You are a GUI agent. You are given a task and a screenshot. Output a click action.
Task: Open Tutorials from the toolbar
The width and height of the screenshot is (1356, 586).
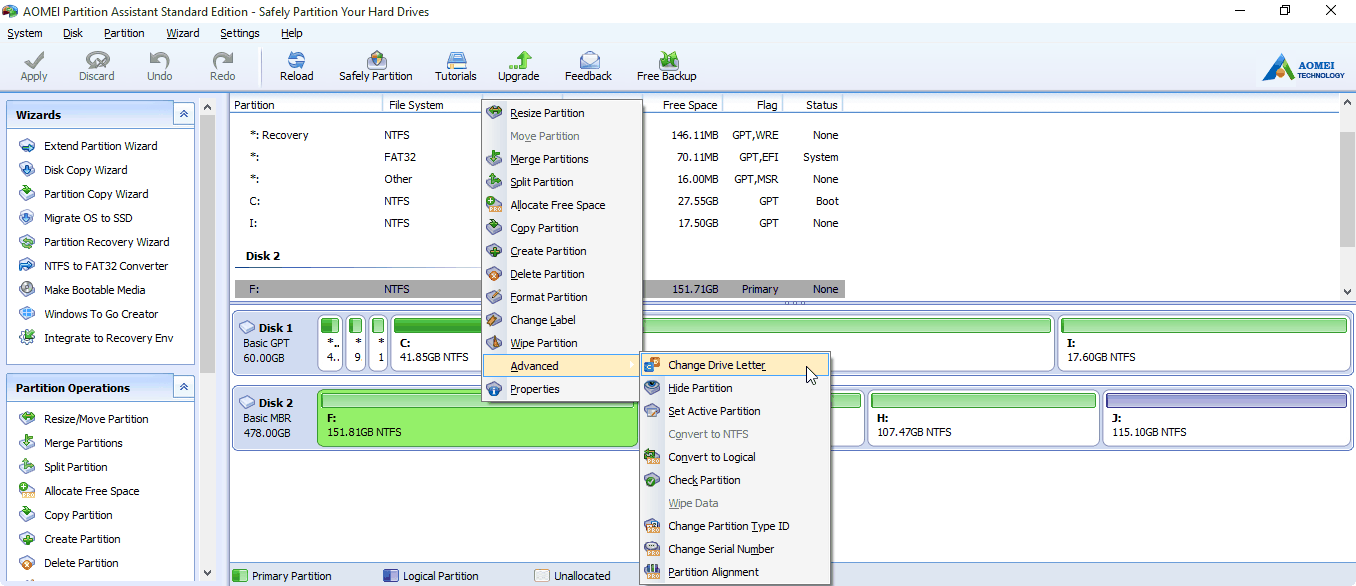click(456, 66)
